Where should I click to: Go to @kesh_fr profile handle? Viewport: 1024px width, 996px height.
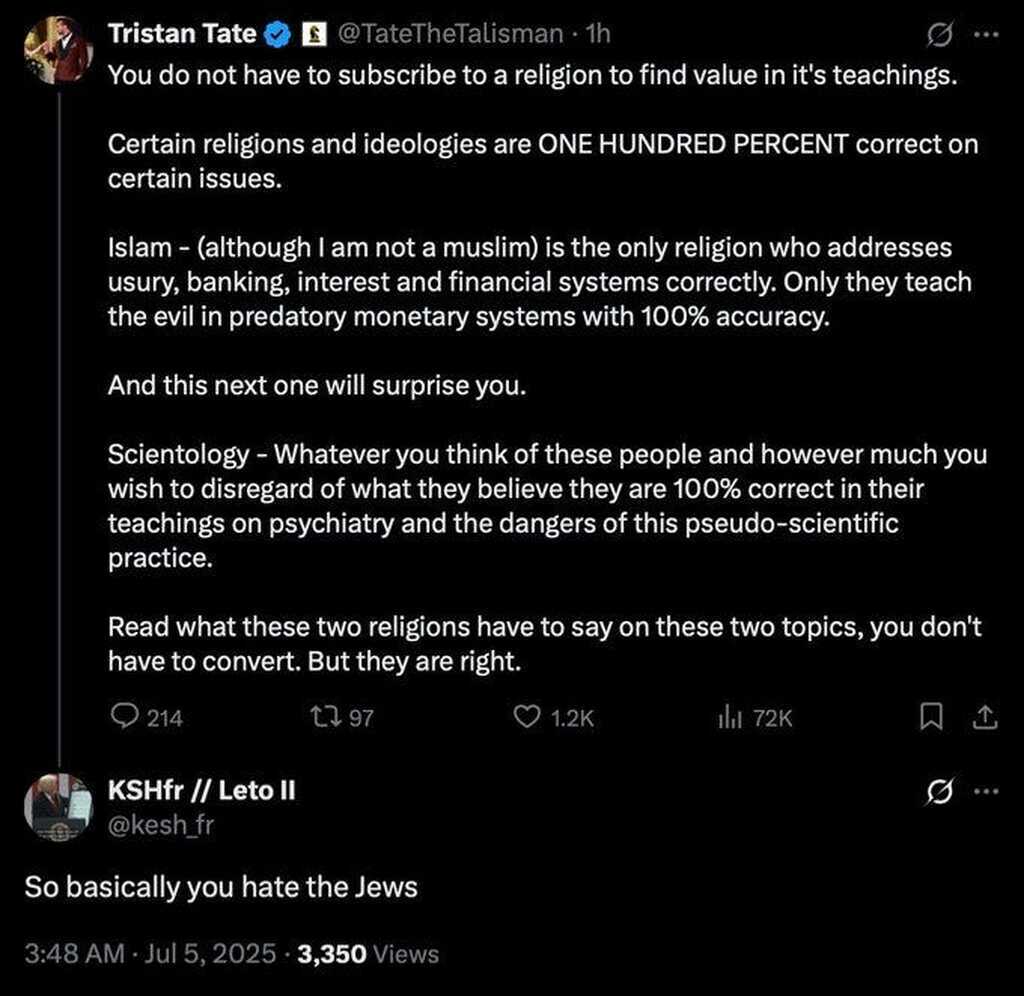160,824
